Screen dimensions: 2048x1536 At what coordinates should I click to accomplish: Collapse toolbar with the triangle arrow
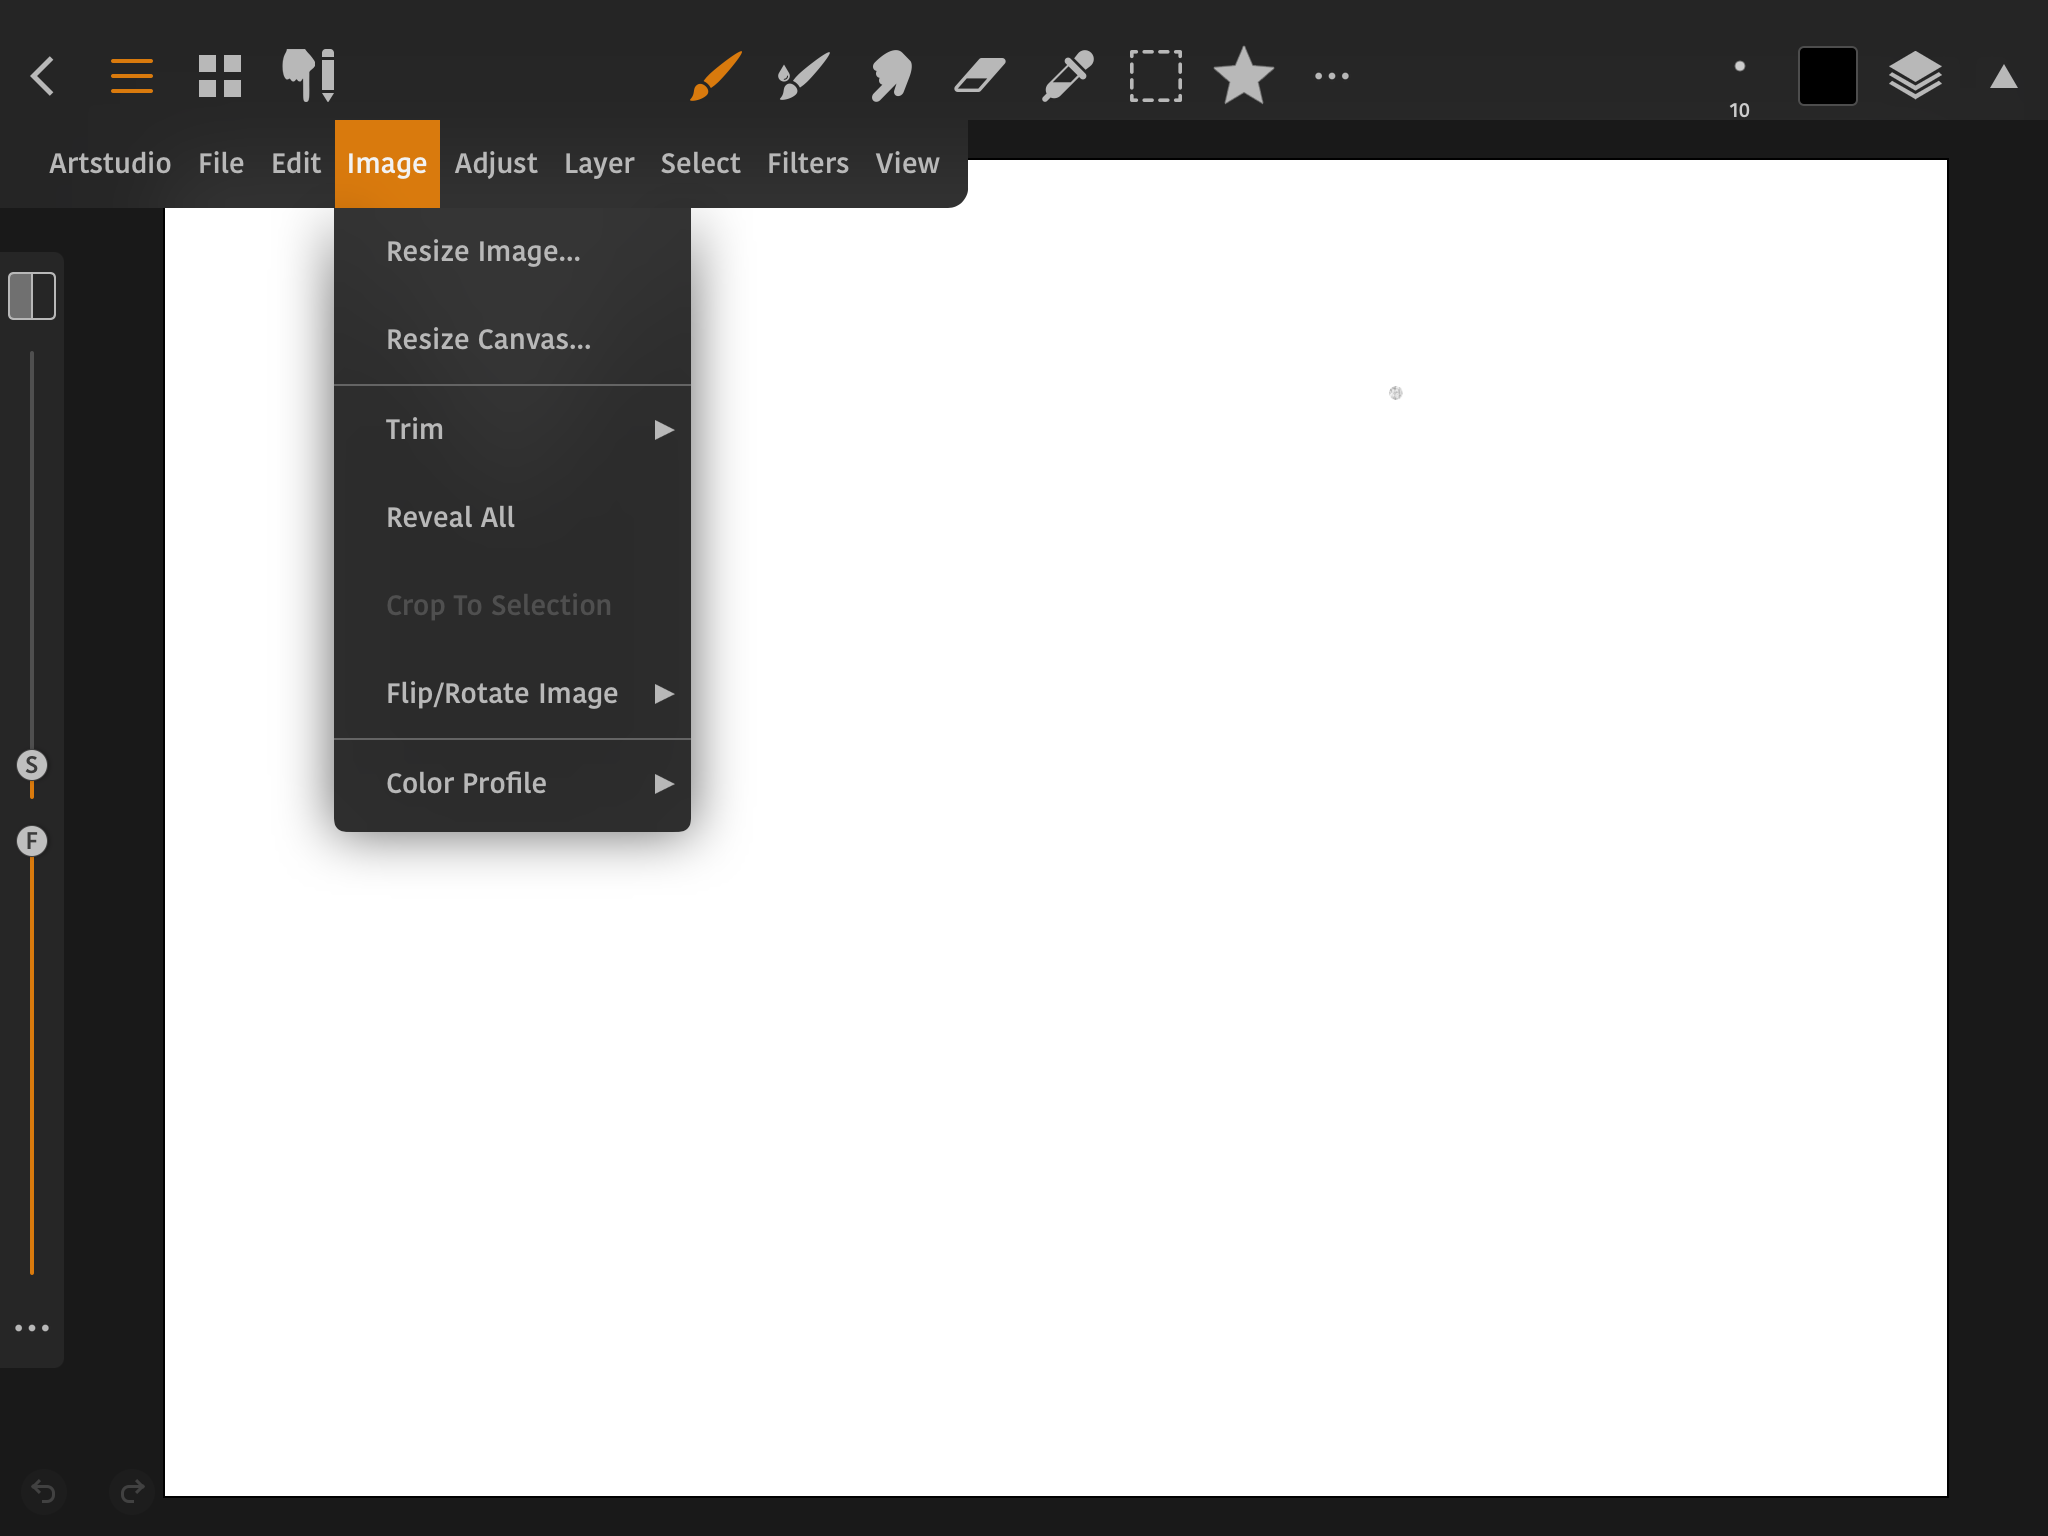pos(2003,78)
